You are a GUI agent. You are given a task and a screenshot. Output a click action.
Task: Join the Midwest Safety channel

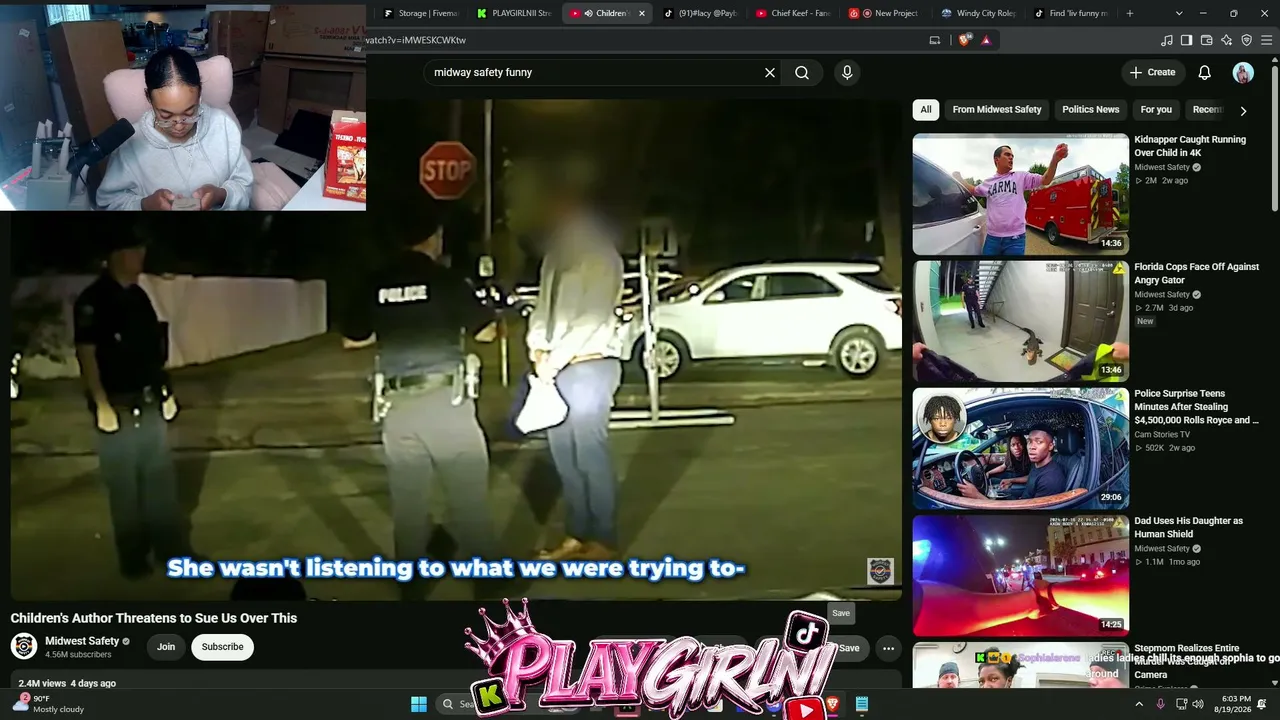[x=166, y=647]
